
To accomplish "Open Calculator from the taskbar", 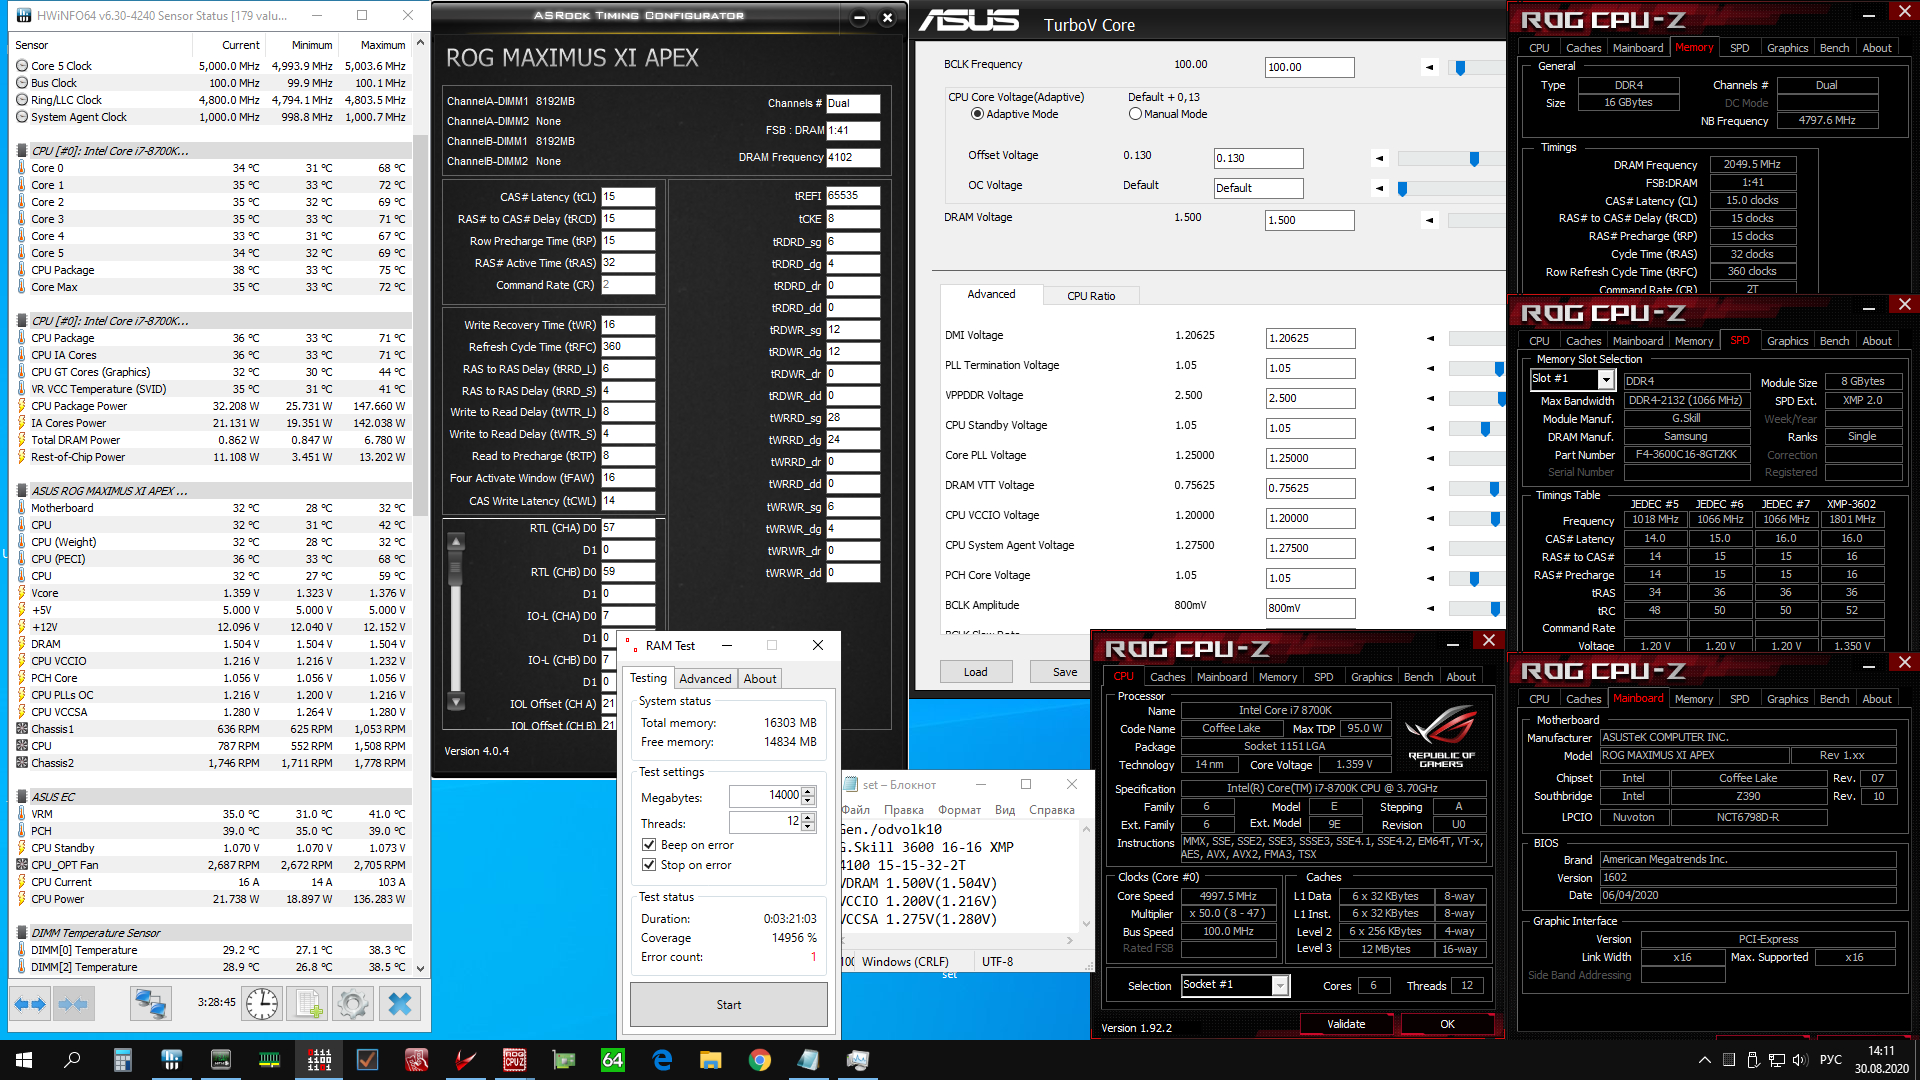I will coord(123,1060).
